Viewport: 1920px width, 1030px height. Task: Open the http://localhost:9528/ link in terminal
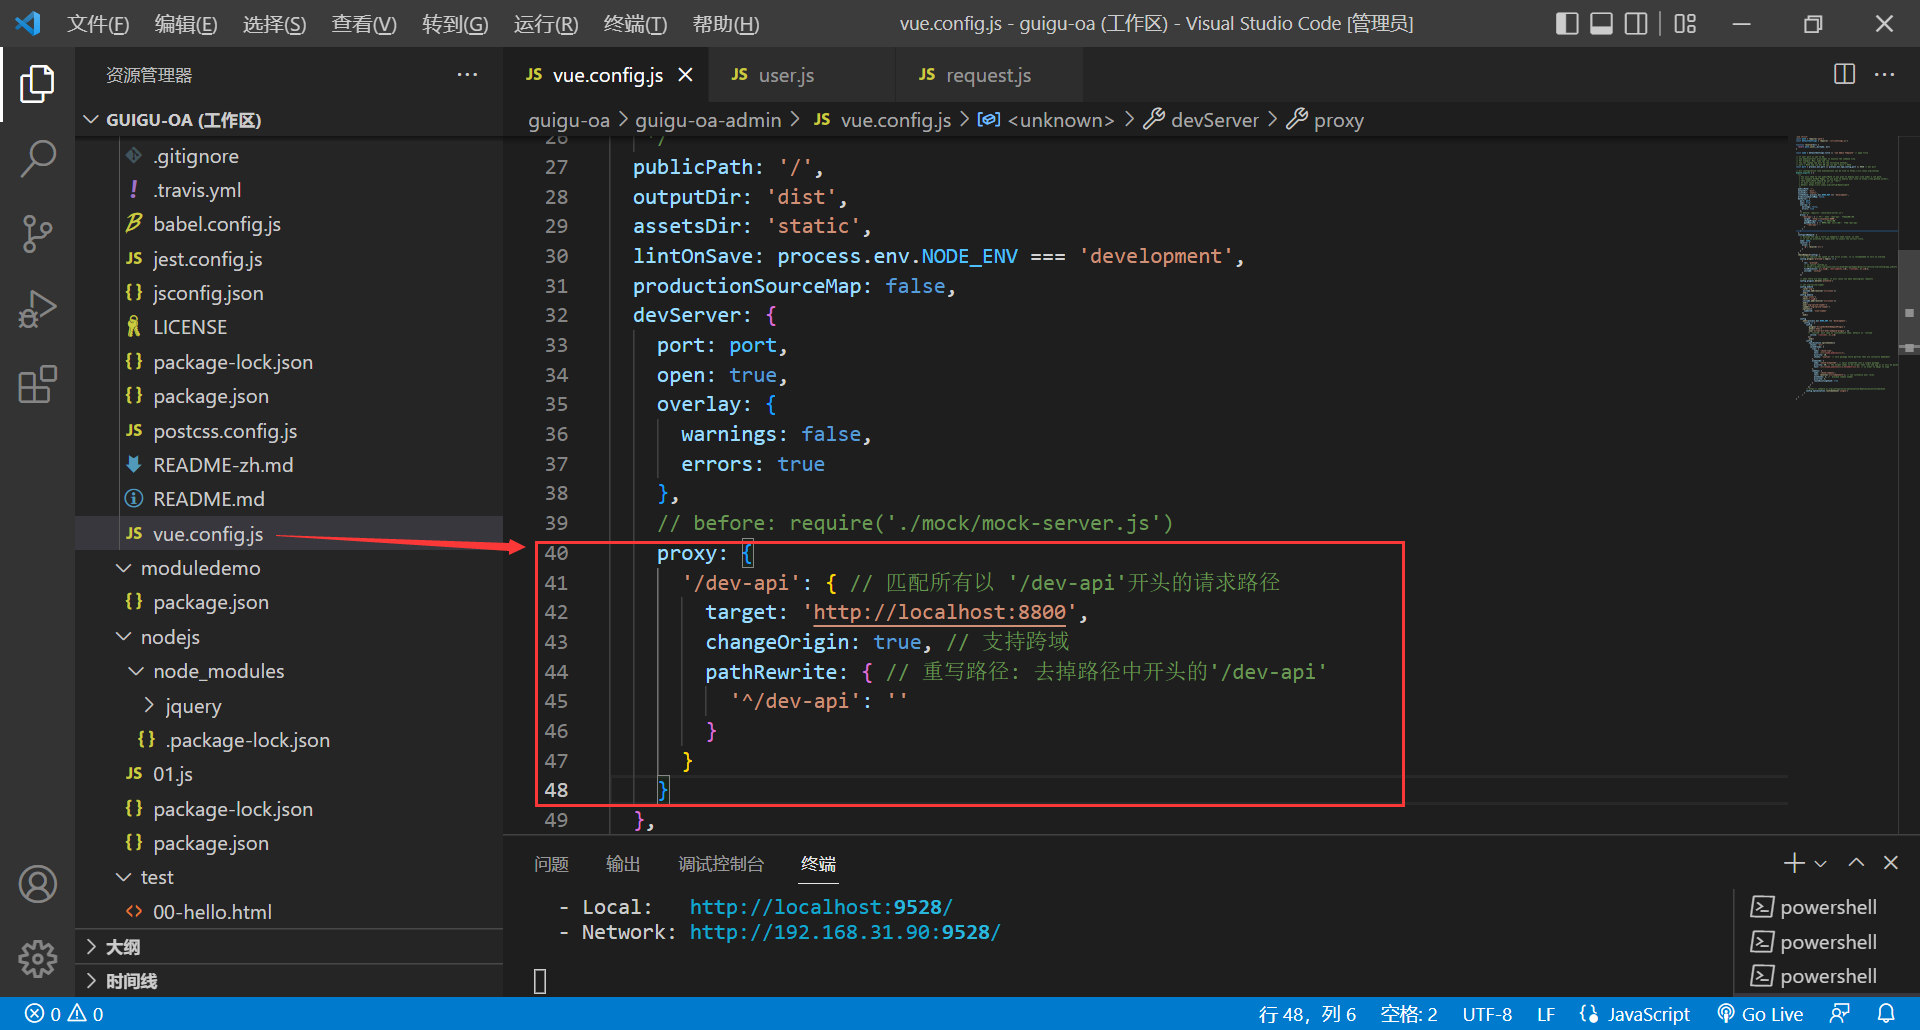tap(820, 907)
